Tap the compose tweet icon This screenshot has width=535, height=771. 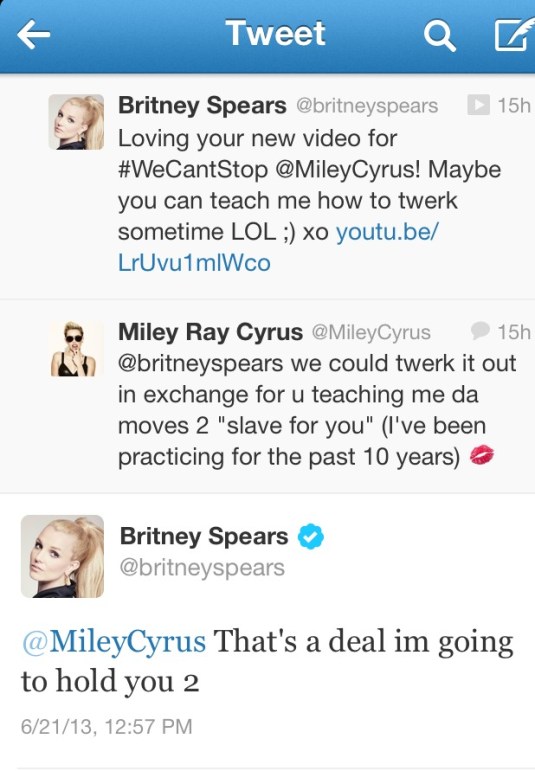pos(514,34)
